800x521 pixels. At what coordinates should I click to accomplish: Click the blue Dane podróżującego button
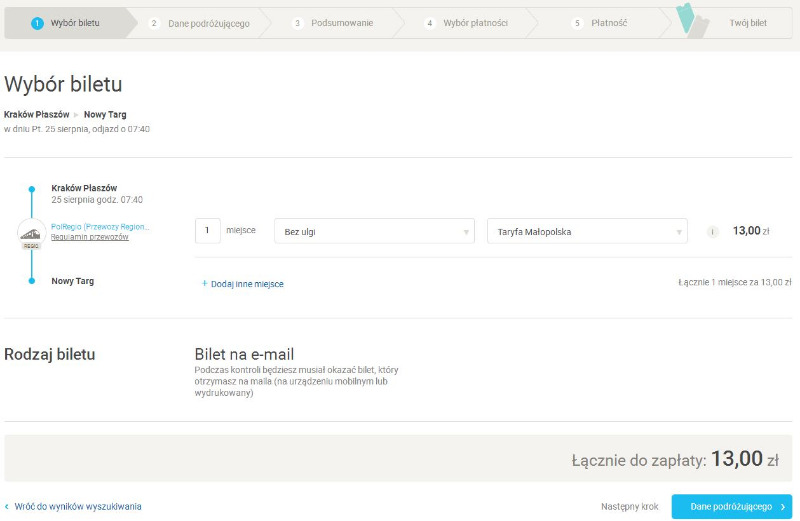[x=731, y=507]
